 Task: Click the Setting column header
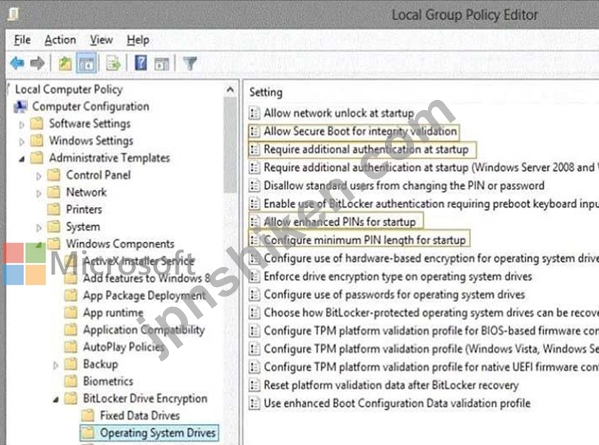pos(266,92)
